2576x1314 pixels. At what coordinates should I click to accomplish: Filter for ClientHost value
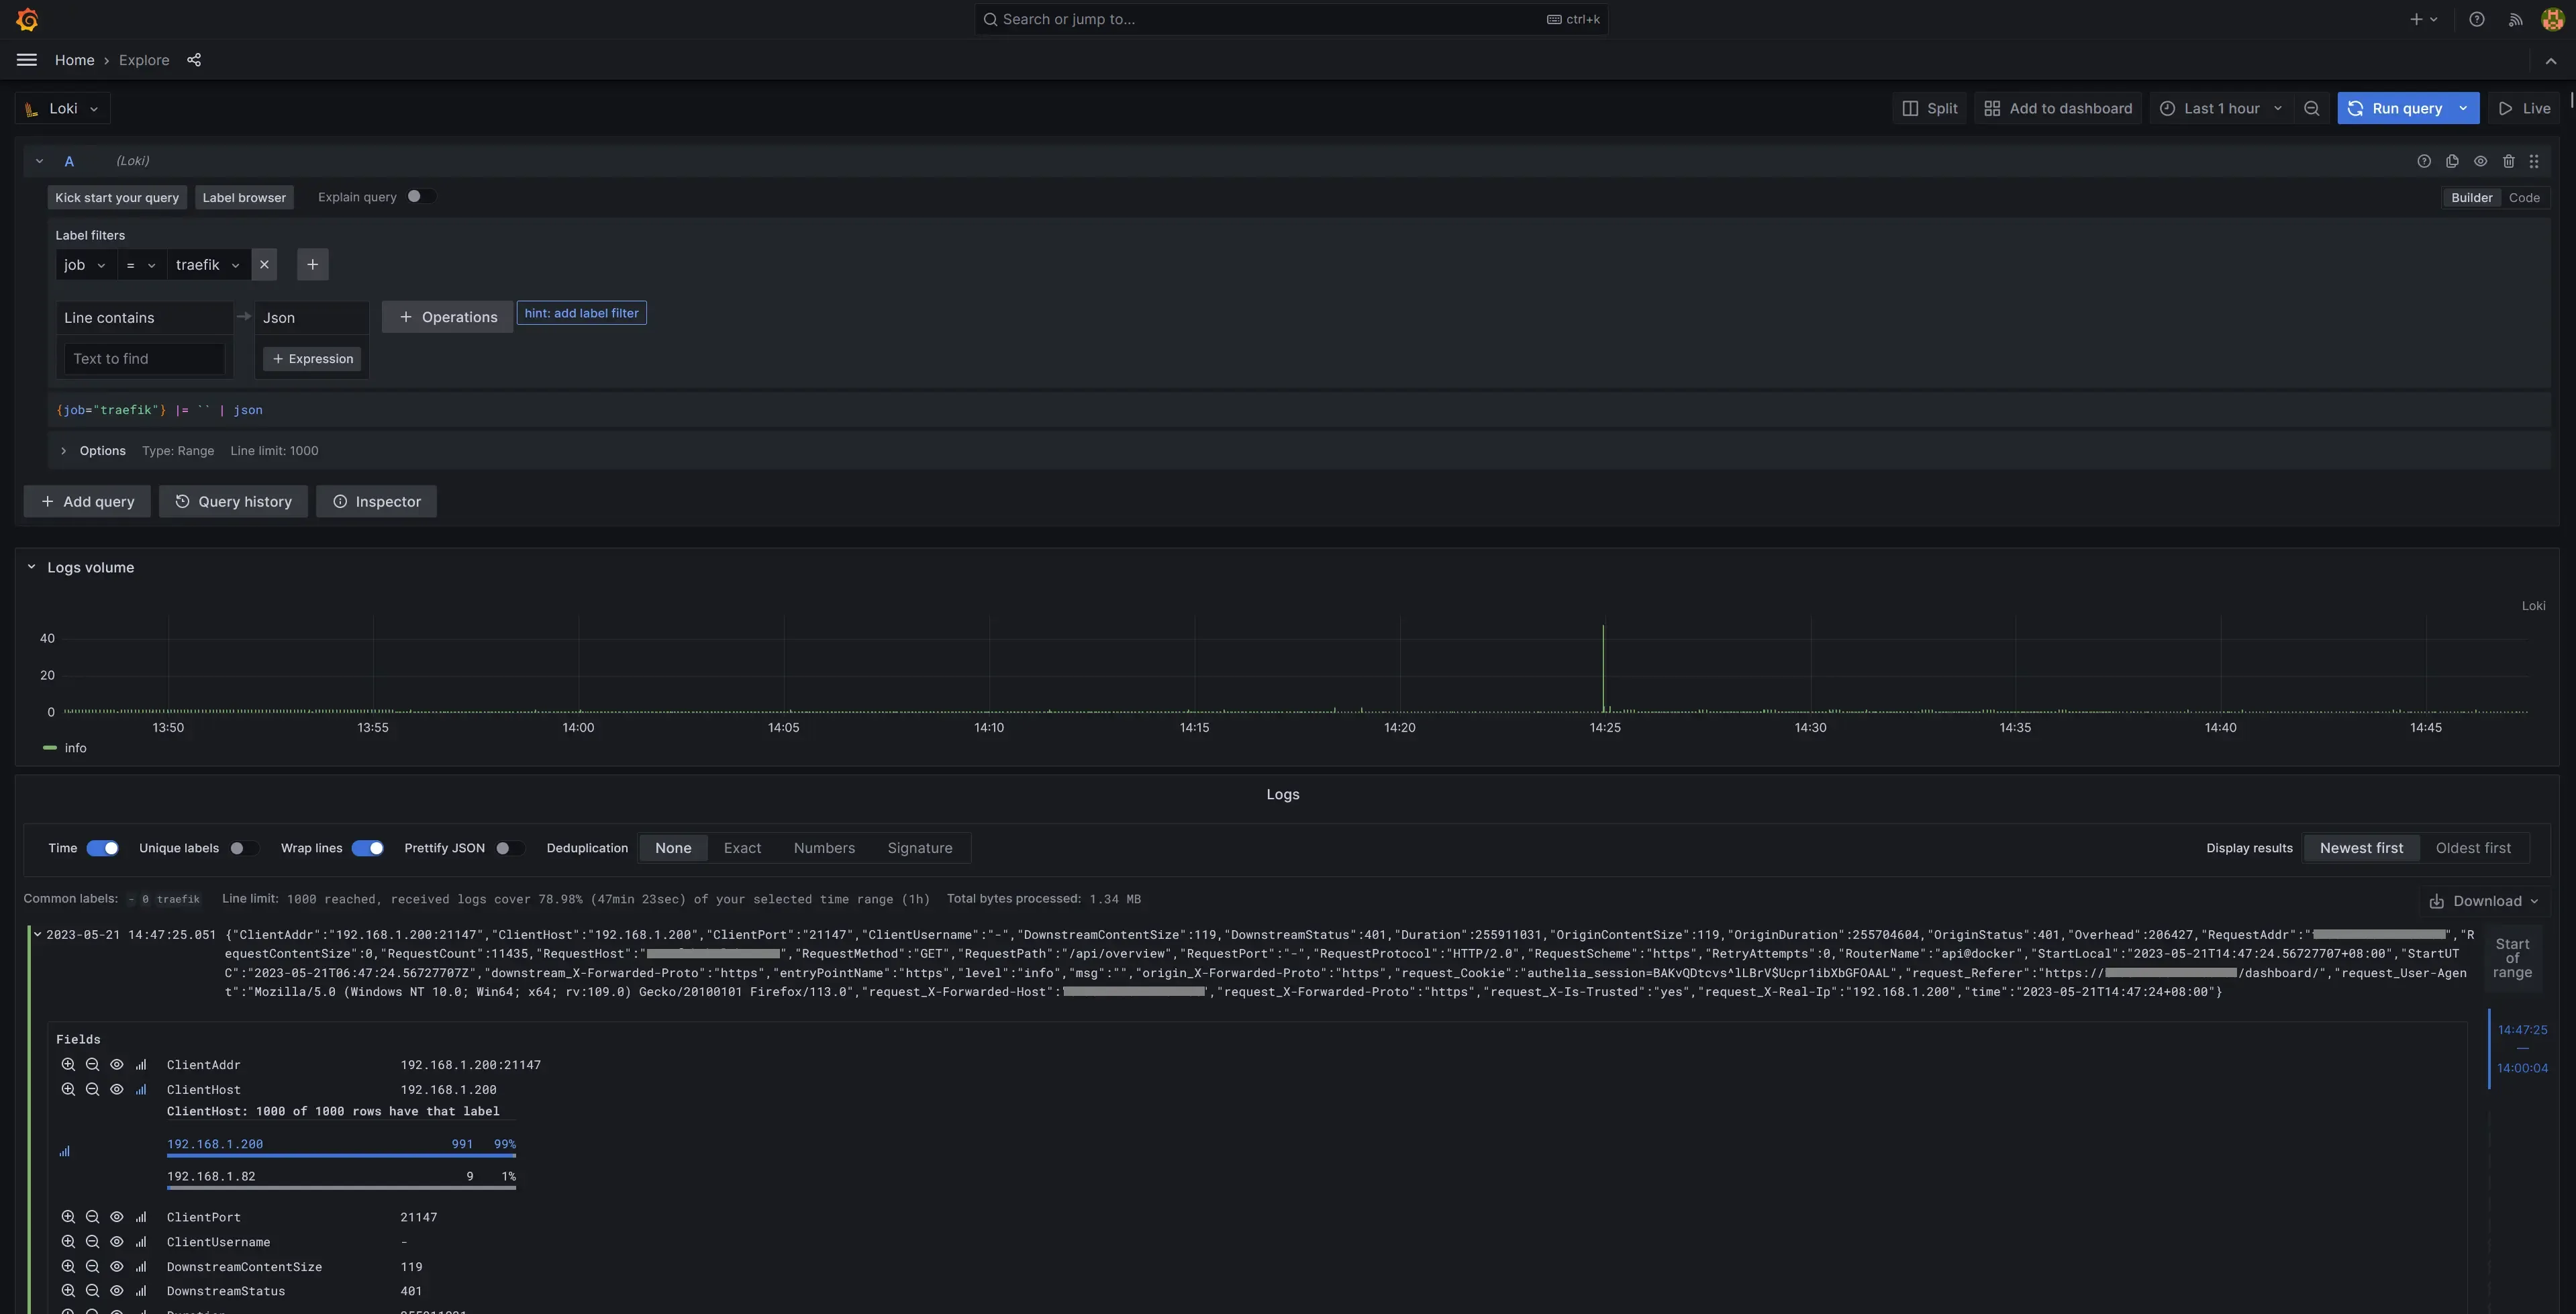[x=68, y=1090]
